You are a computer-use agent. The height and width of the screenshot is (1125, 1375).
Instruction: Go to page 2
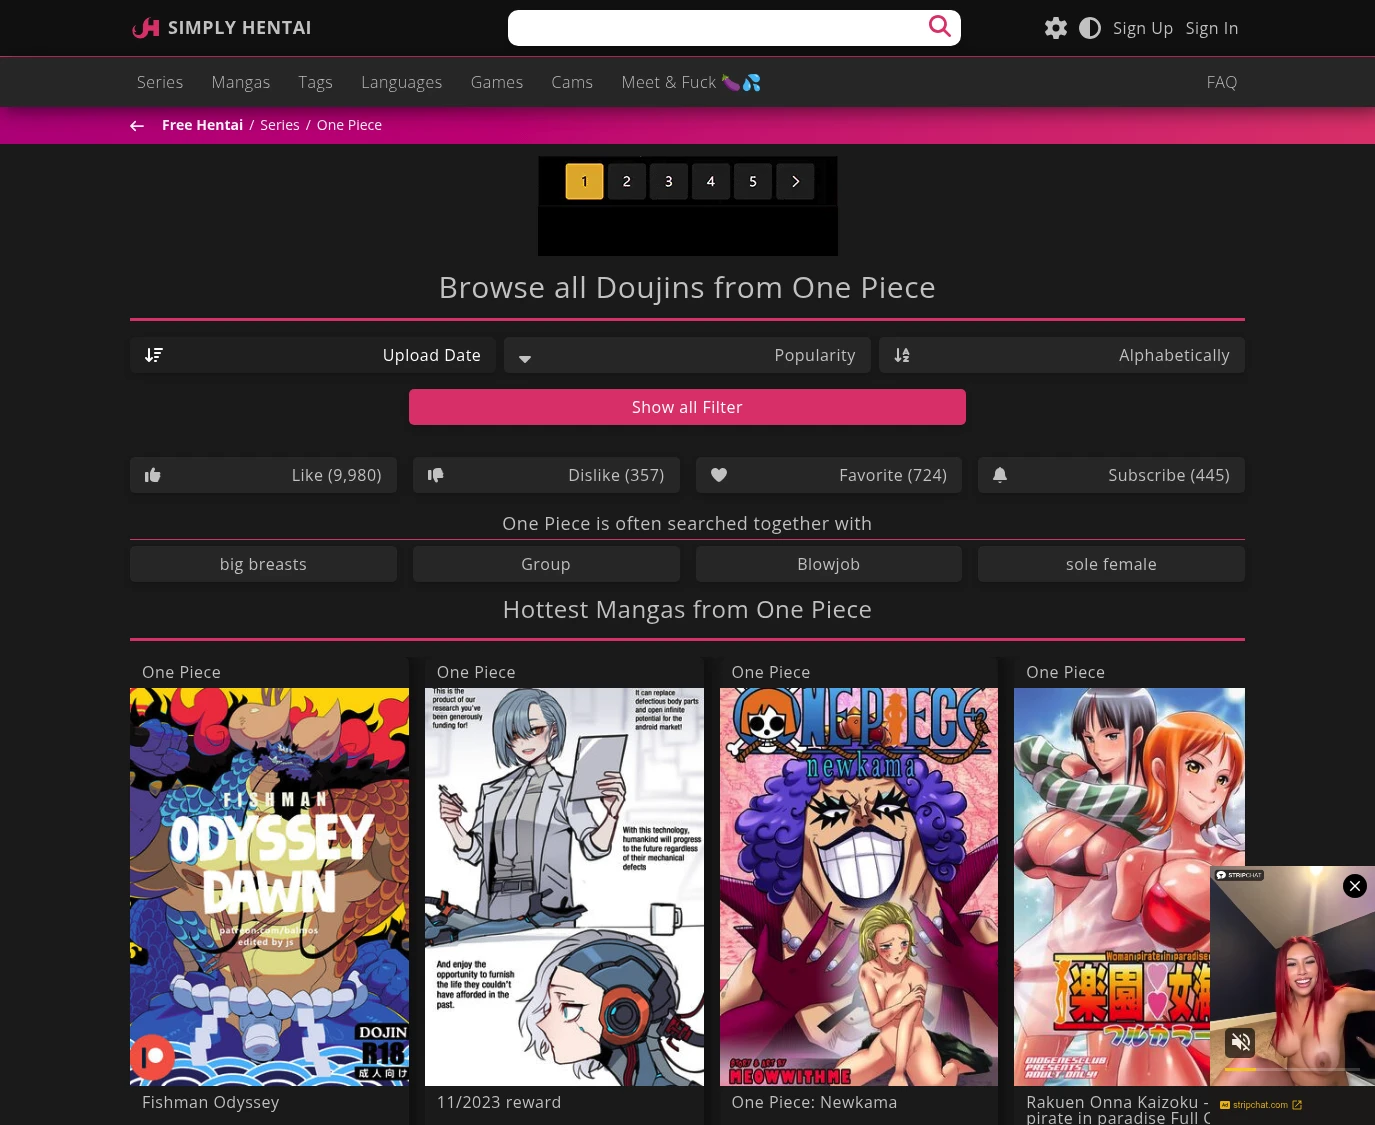pos(627,181)
